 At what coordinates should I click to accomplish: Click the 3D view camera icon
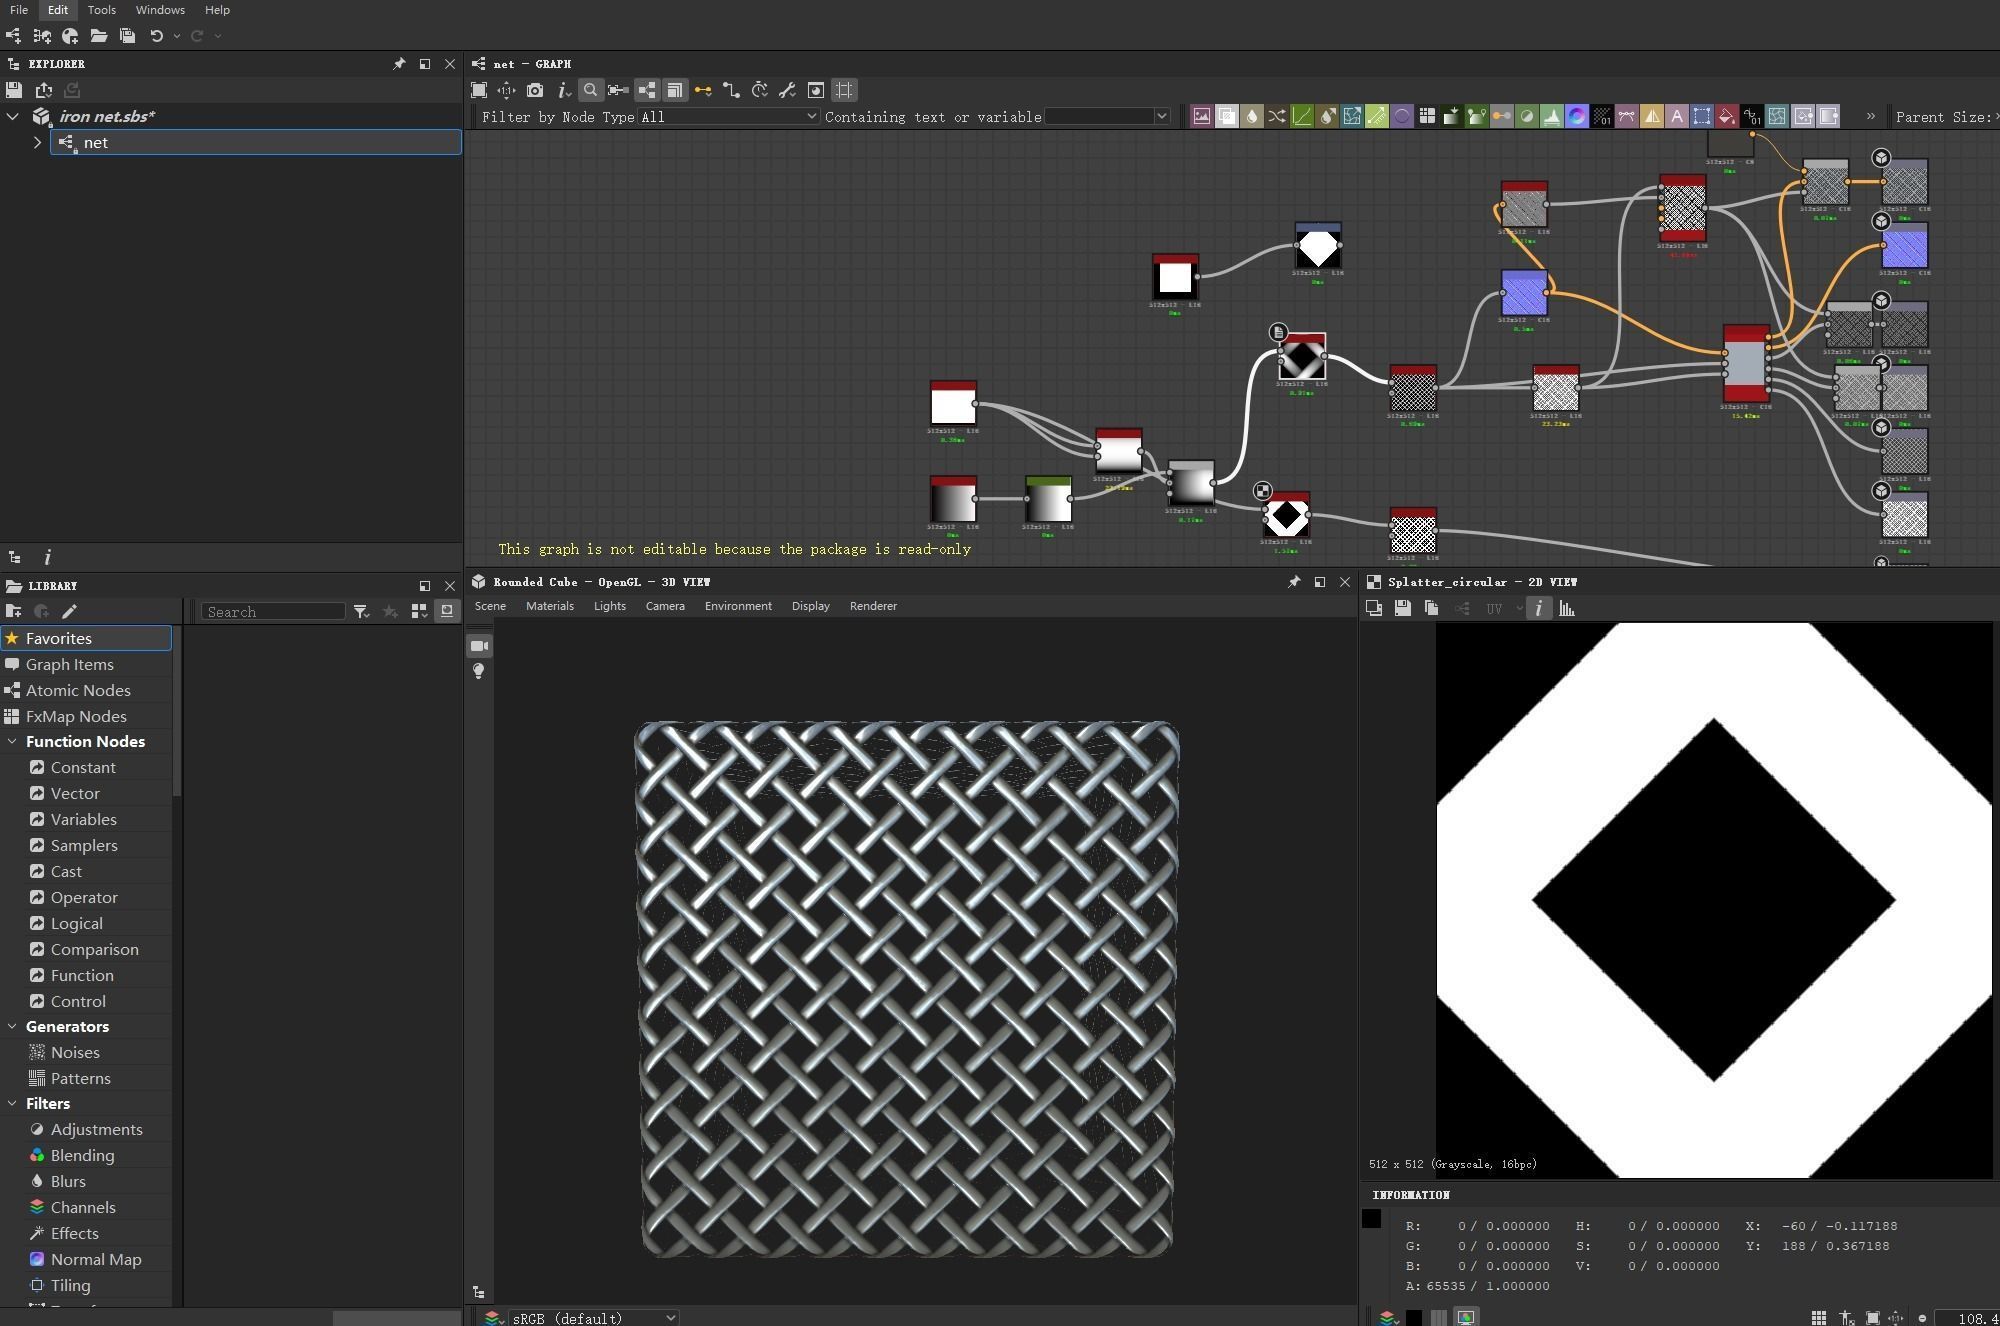click(479, 646)
